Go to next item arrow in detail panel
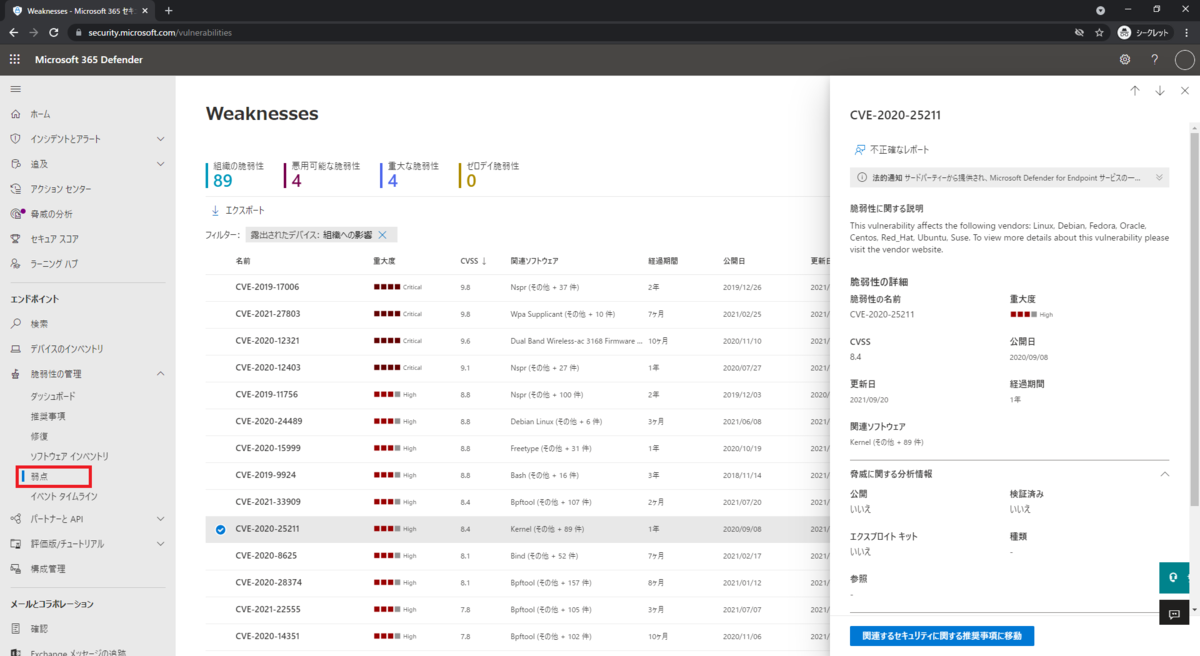Image resolution: width=1200 pixels, height=656 pixels. [x=1160, y=91]
